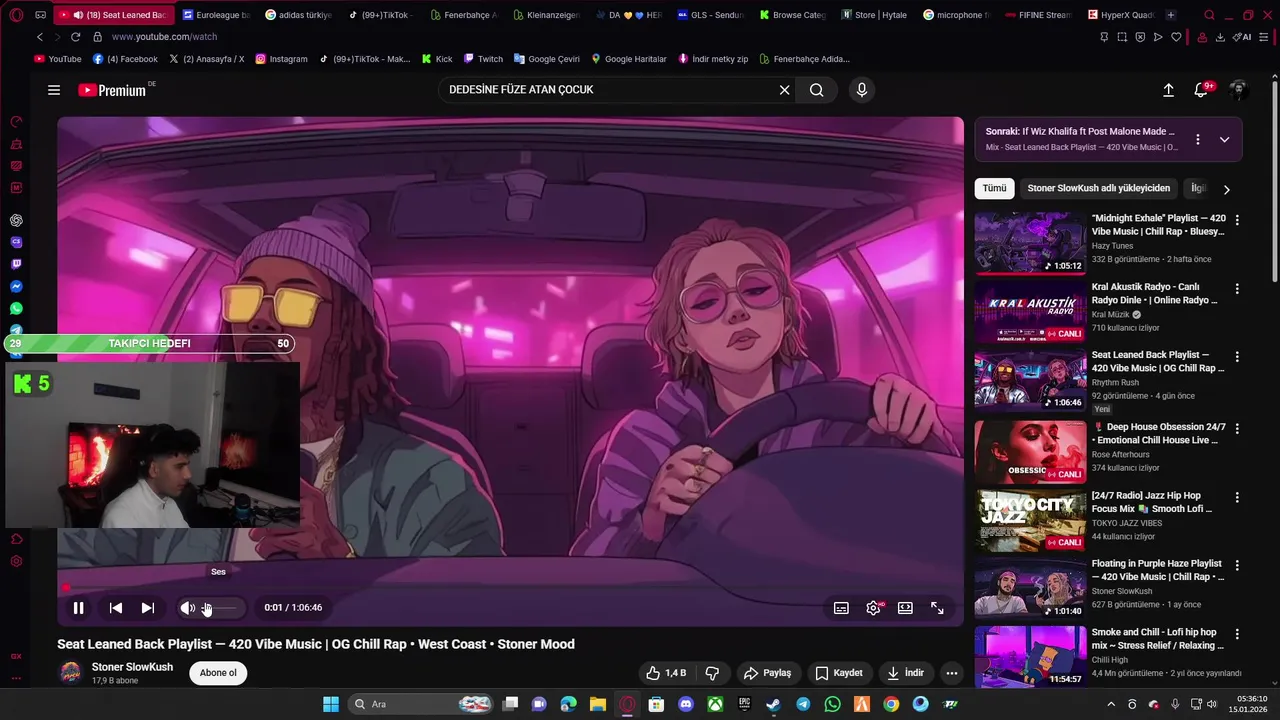Open the mix playlist options menu
The width and height of the screenshot is (1280, 720).
1197,140
